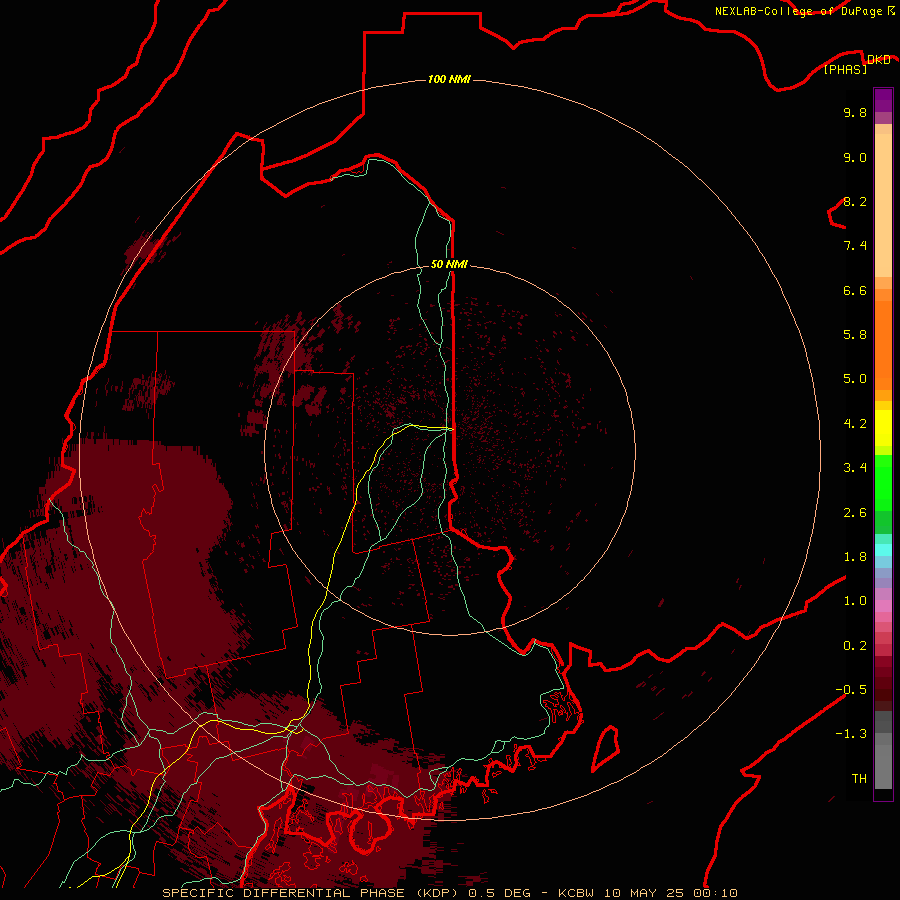
Task: Click the purple top band of color bar
Action: click(883, 100)
